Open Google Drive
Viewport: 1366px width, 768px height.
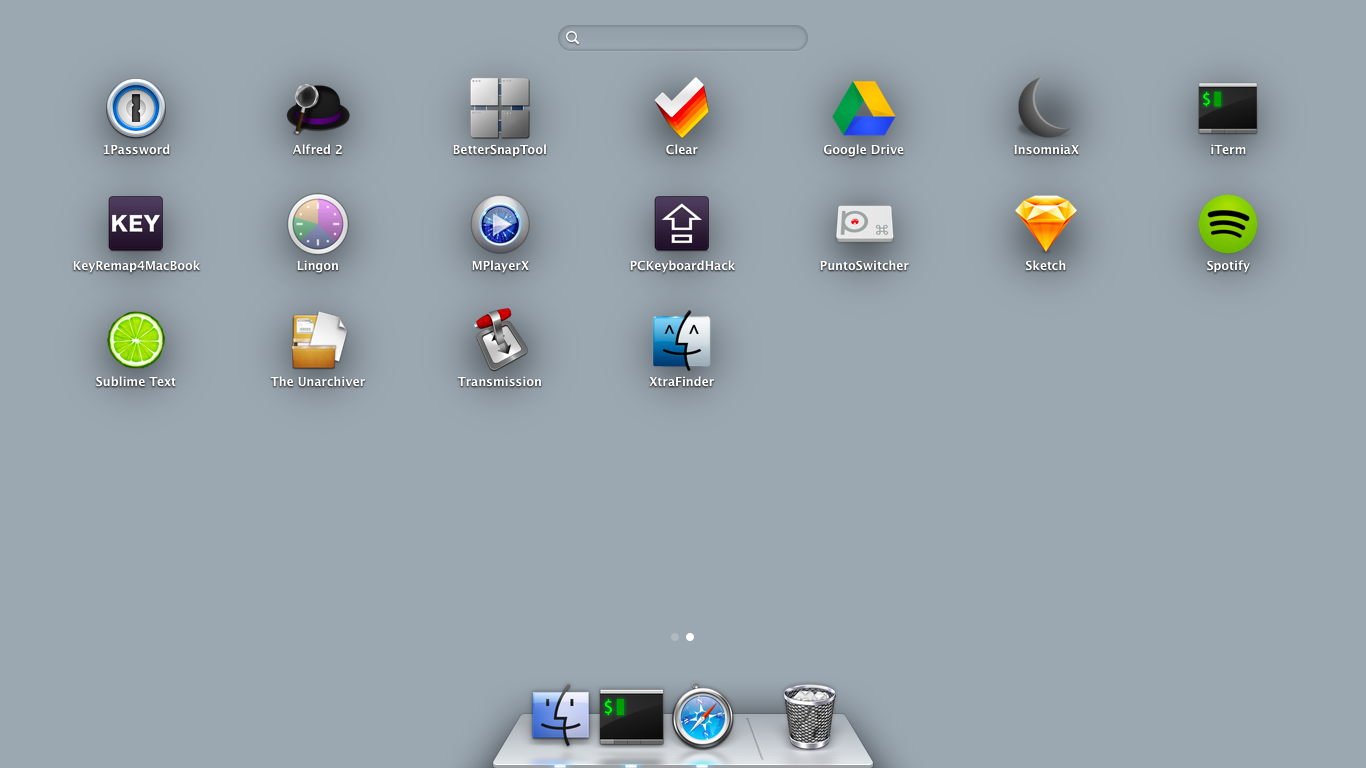[864, 108]
